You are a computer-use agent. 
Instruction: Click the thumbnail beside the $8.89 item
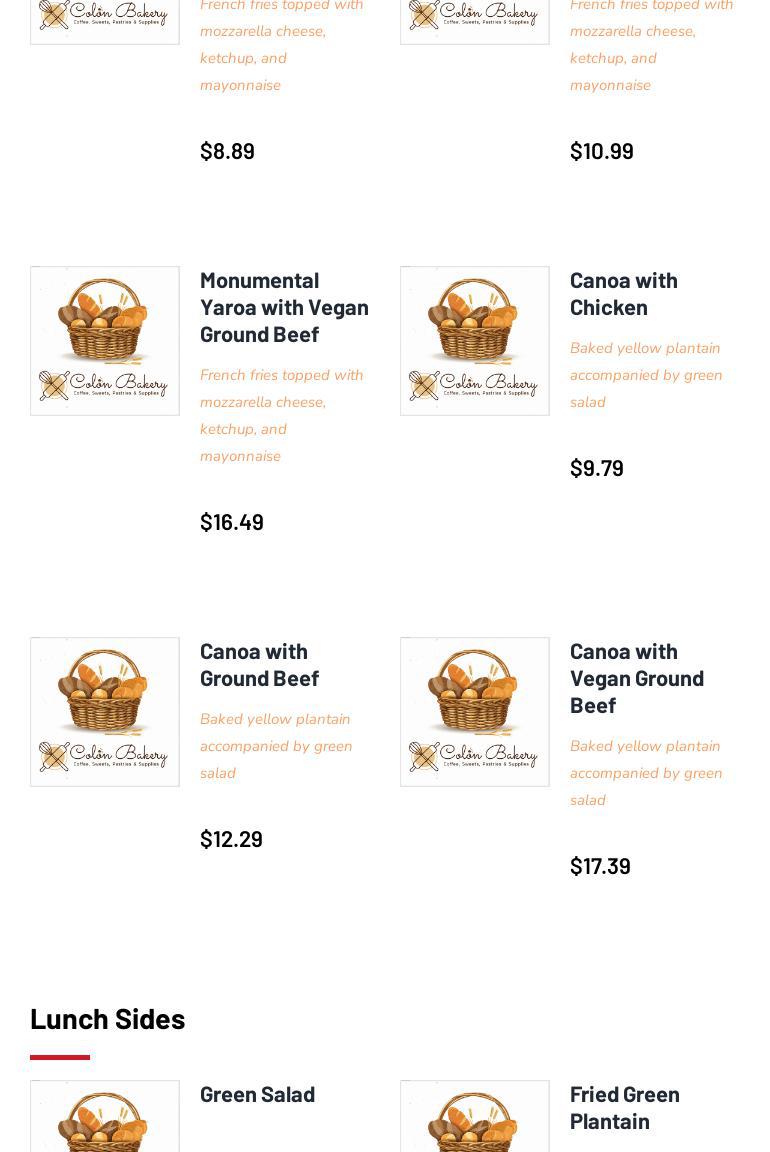(105, 20)
